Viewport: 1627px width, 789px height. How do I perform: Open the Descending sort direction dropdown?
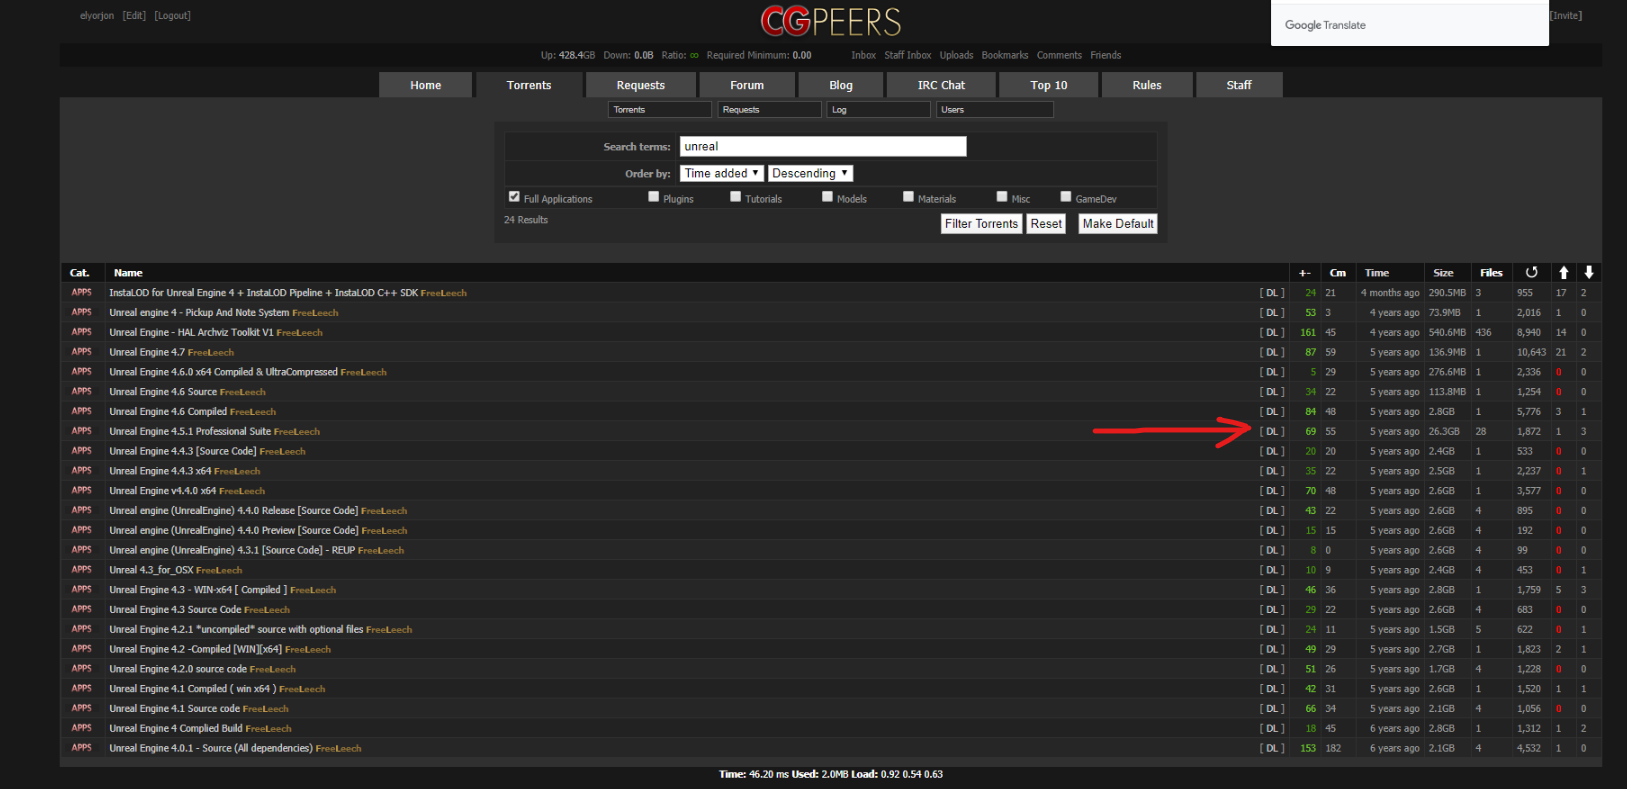tap(810, 173)
